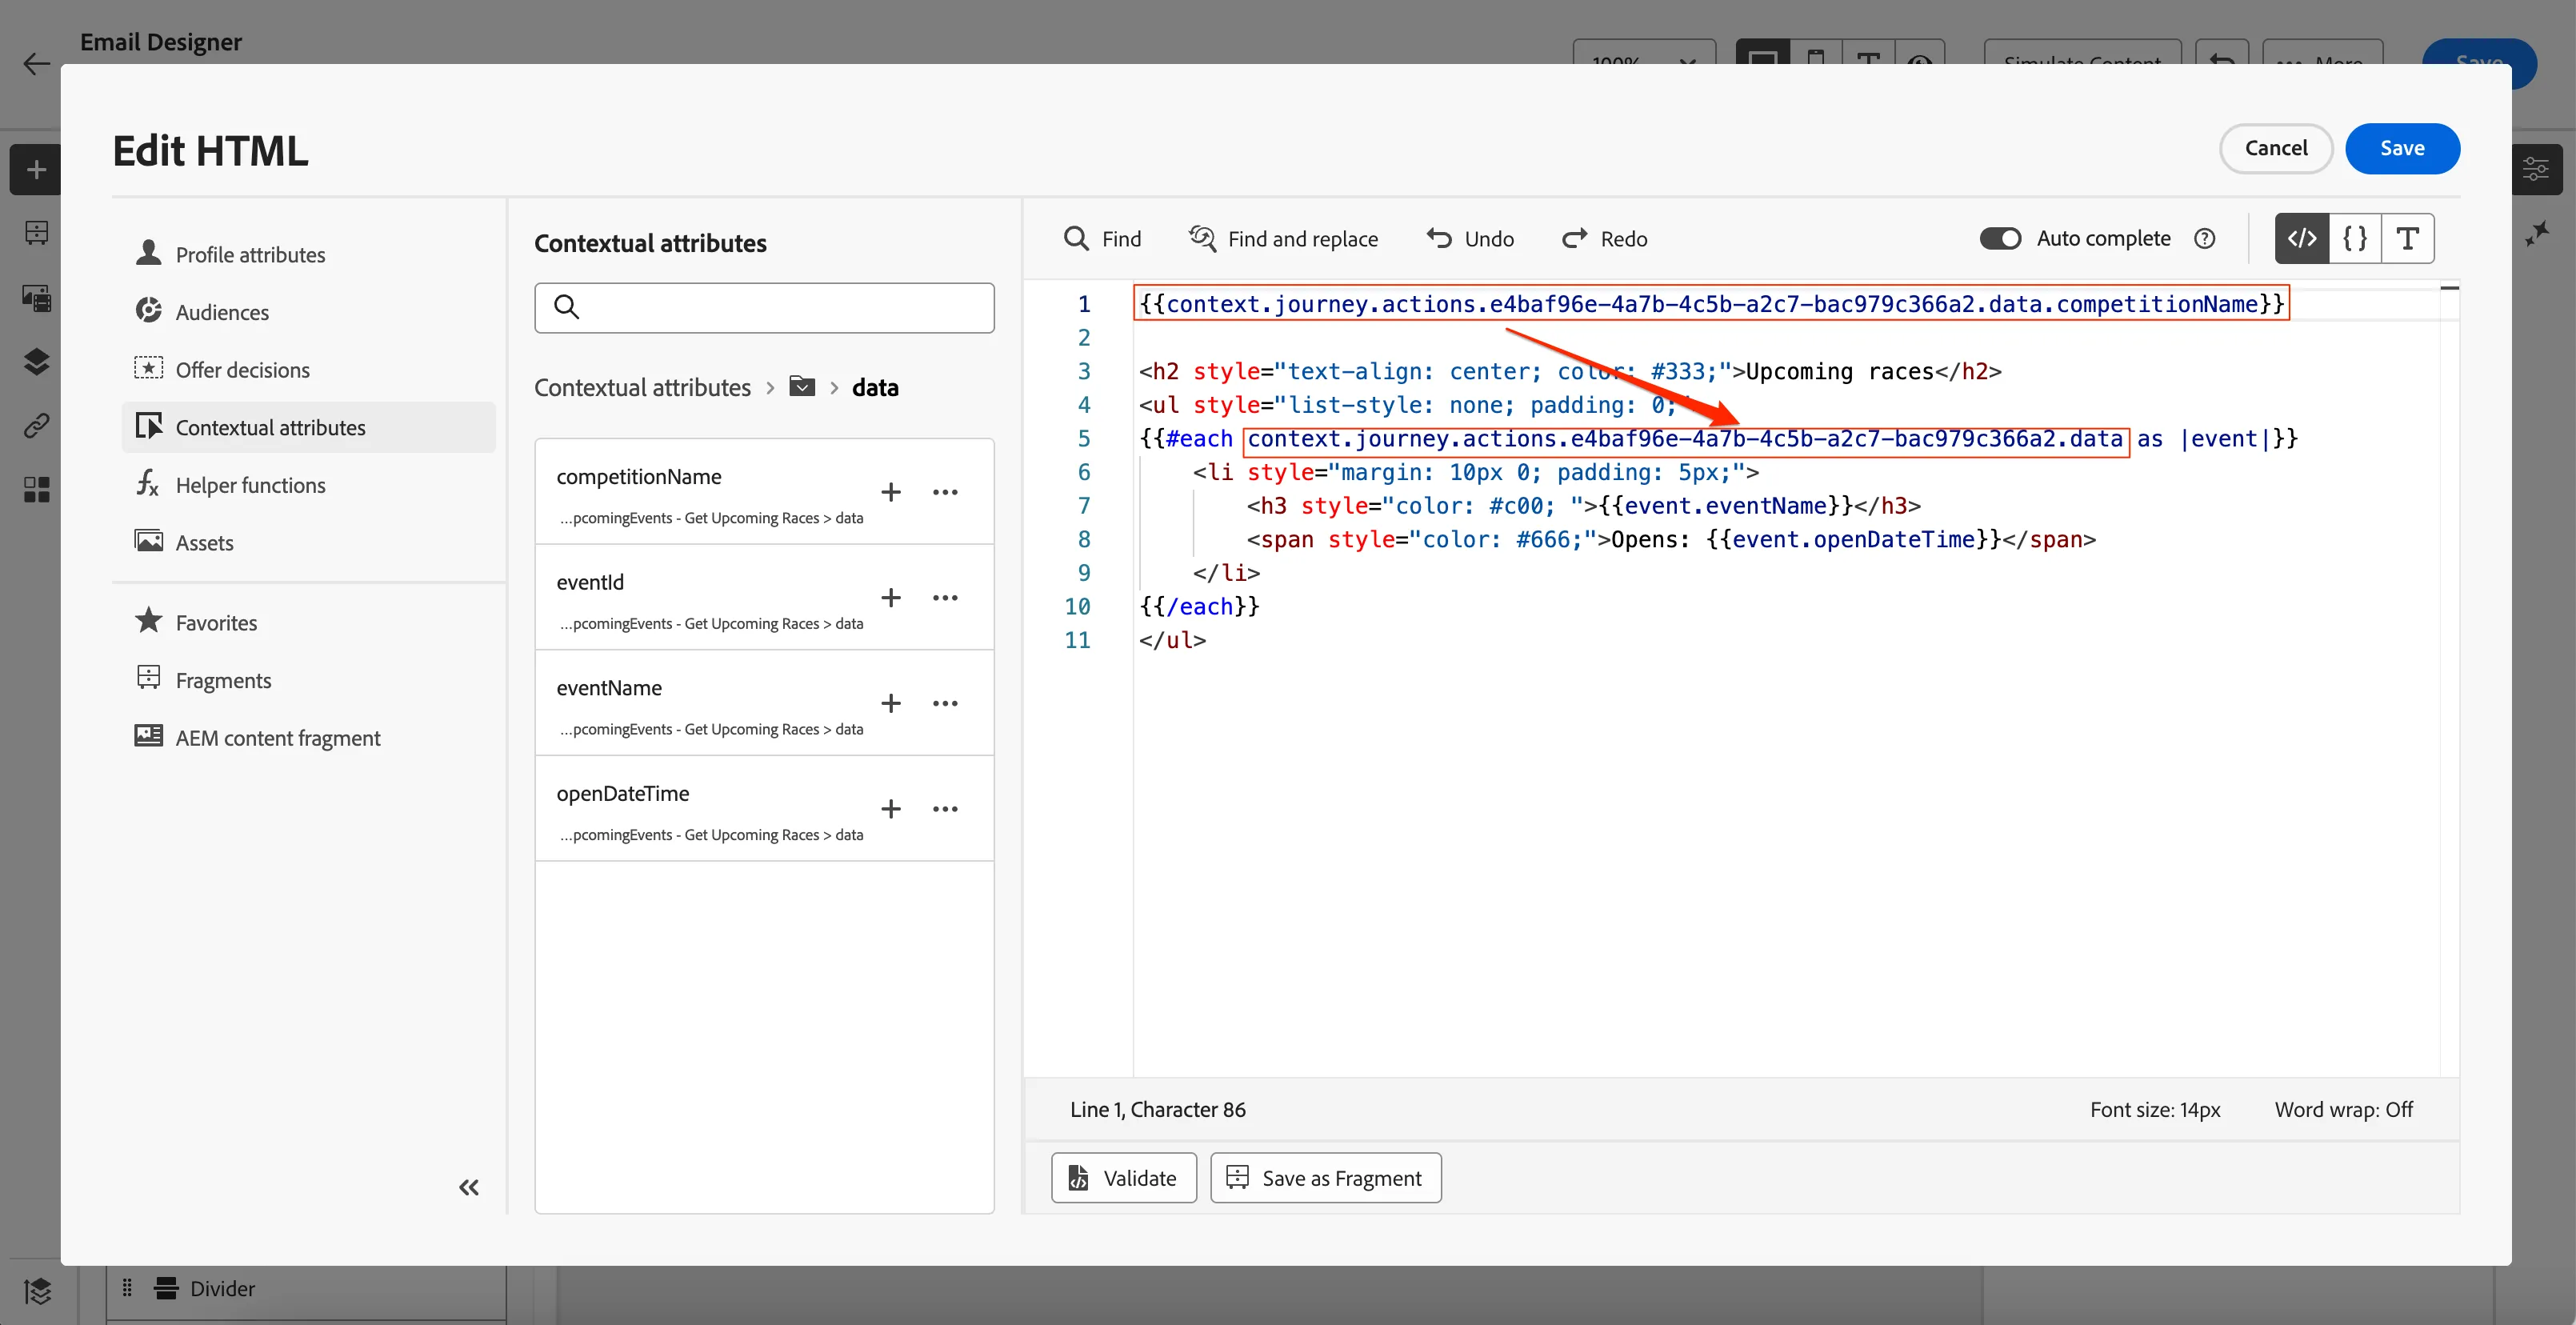The image size is (2576, 1325).
Task: Click the folder icon in breadcrumb
Action: (x=802, y=386)
